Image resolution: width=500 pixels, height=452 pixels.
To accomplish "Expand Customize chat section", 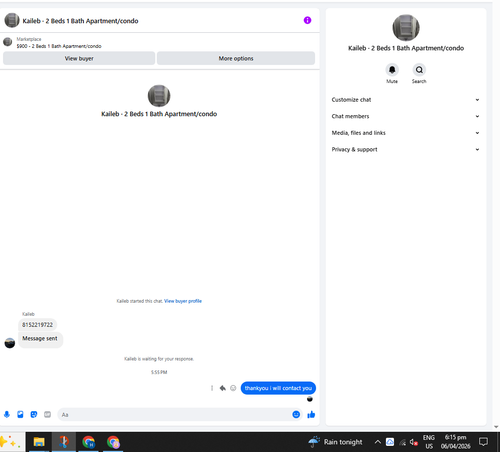I will [406, 100].
